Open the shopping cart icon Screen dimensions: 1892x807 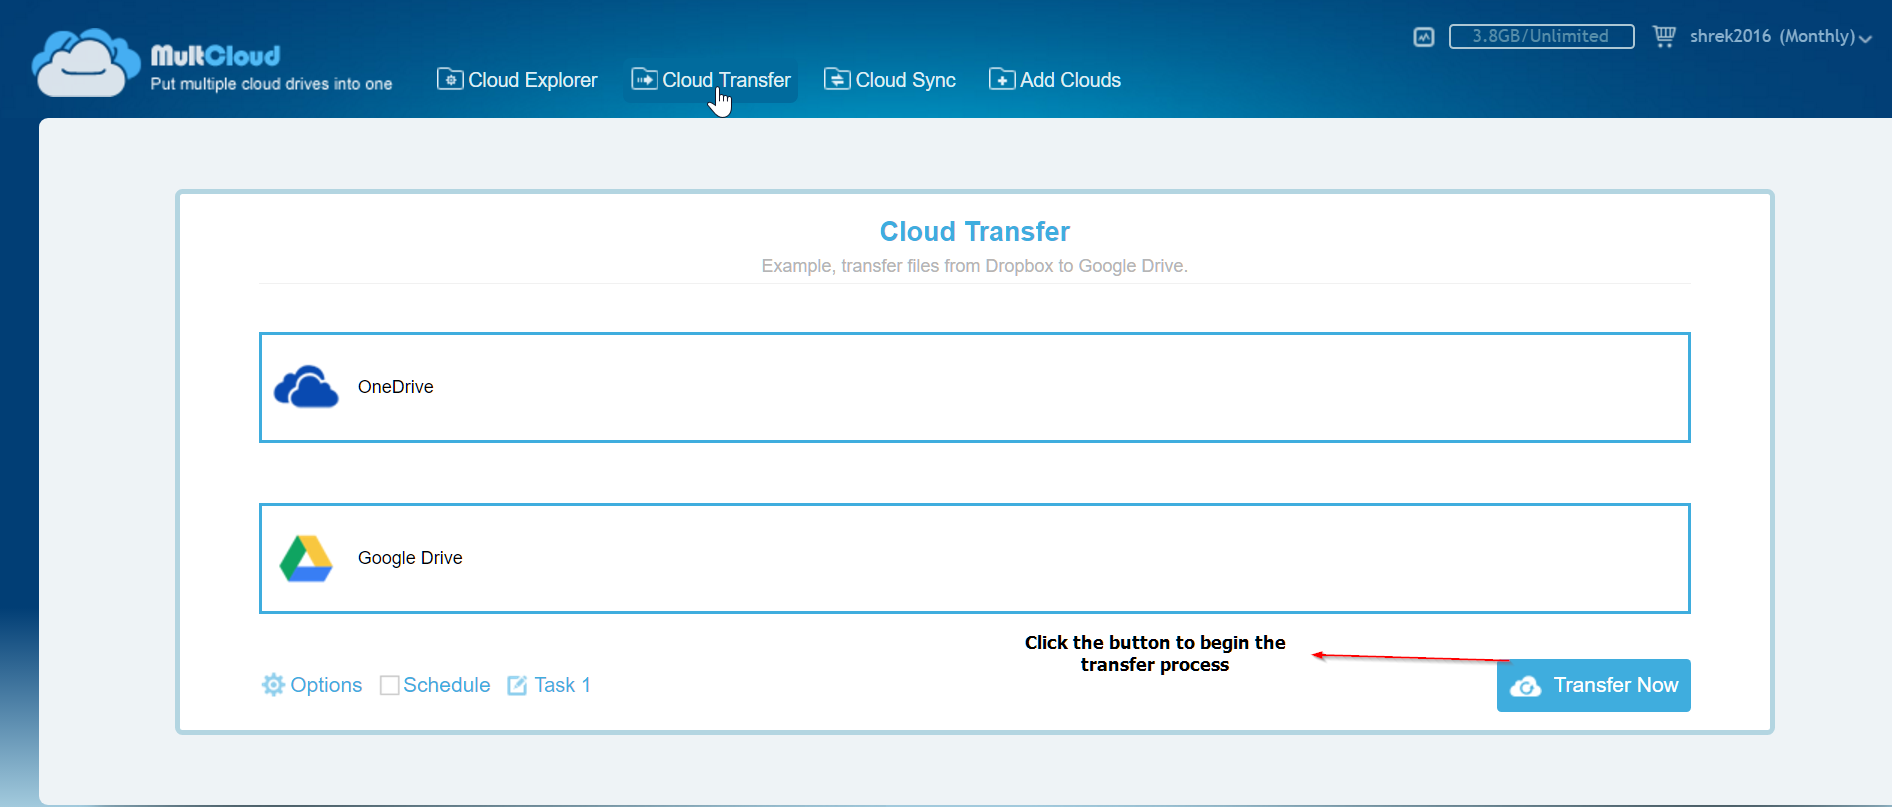coord(1664,36)
